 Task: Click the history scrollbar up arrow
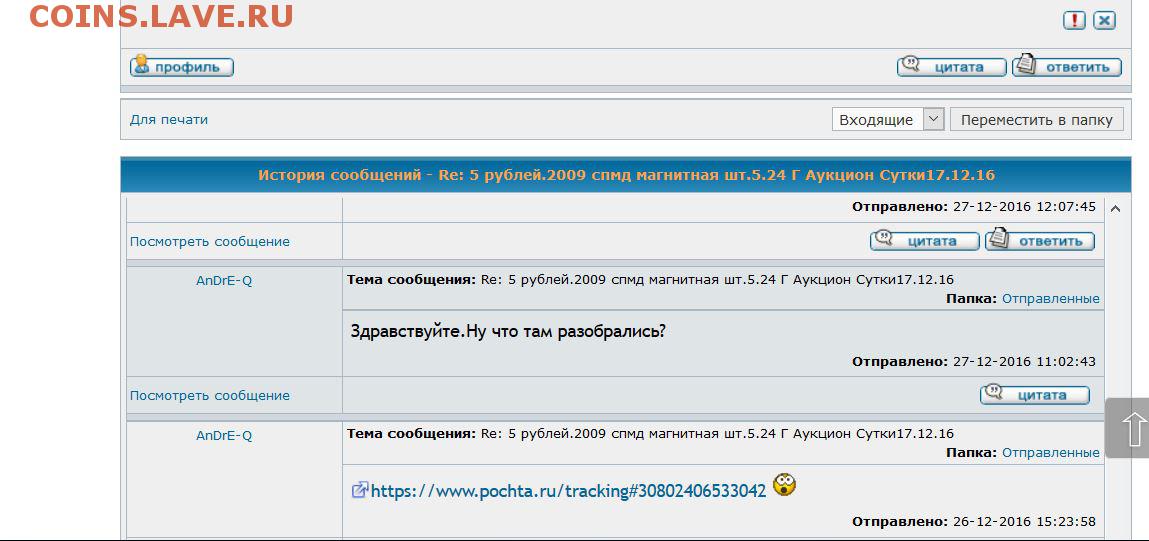click(x=1115, y=209)
